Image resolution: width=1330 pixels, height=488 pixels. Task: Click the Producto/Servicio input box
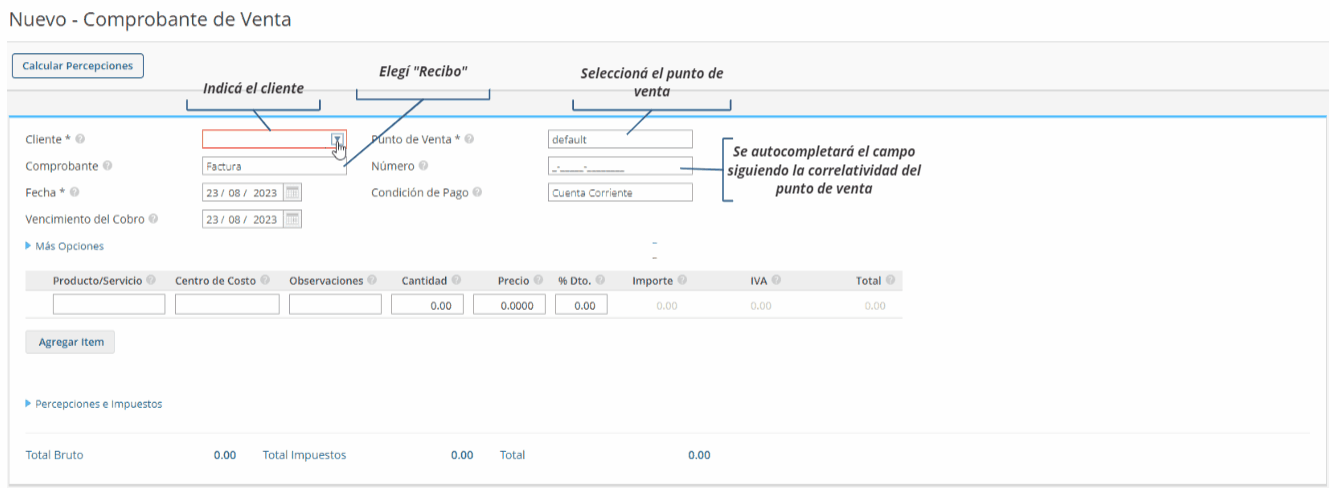[x=109, y=305]
